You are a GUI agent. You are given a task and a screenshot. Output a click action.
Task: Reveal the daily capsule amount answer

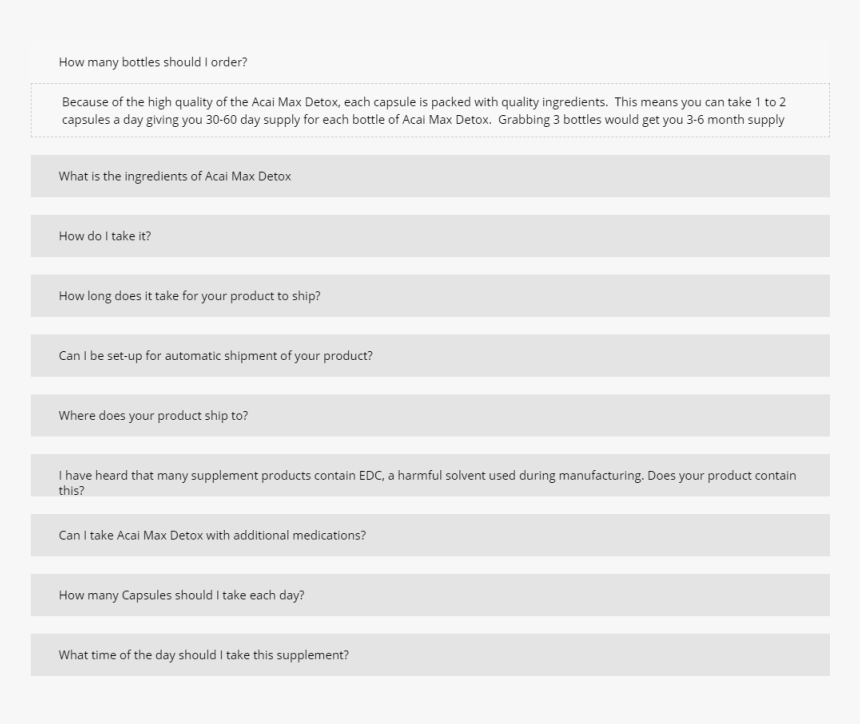[x=430, y=595]
